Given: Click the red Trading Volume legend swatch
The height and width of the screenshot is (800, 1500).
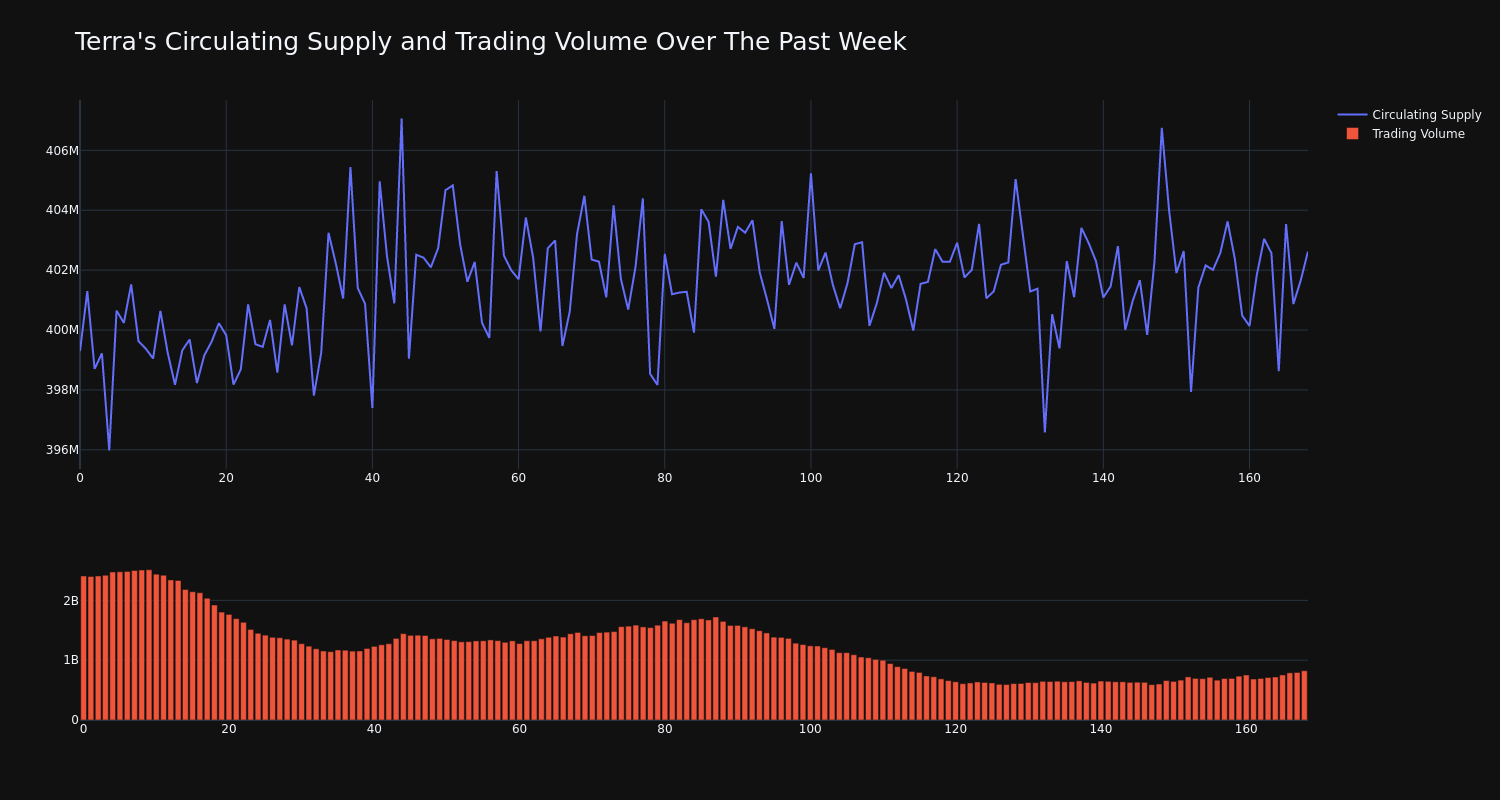Looking at the screenshot, I should tap(1352, 134).
